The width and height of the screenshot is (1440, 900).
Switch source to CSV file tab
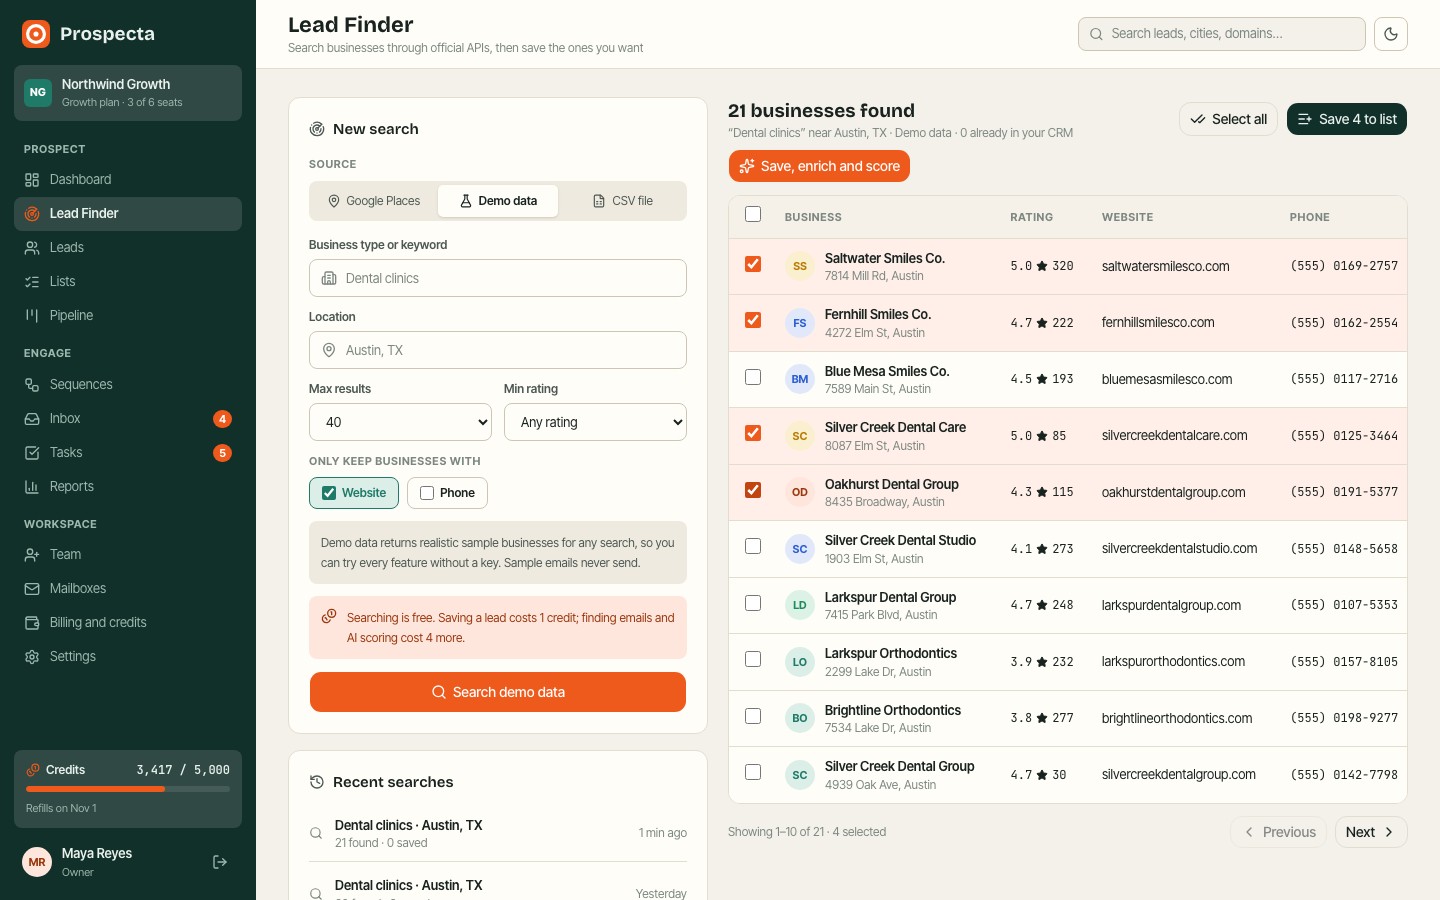click(622, 201)
